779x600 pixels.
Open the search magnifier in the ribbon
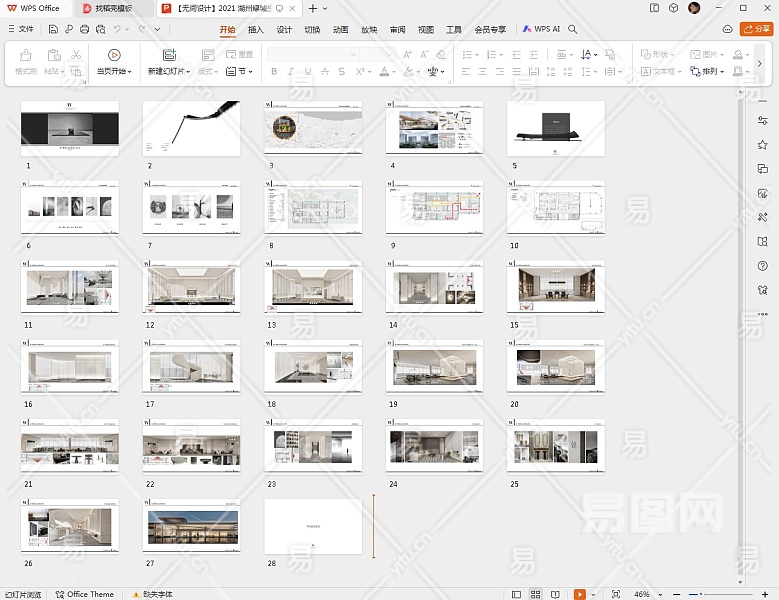(x=573, y=30)
